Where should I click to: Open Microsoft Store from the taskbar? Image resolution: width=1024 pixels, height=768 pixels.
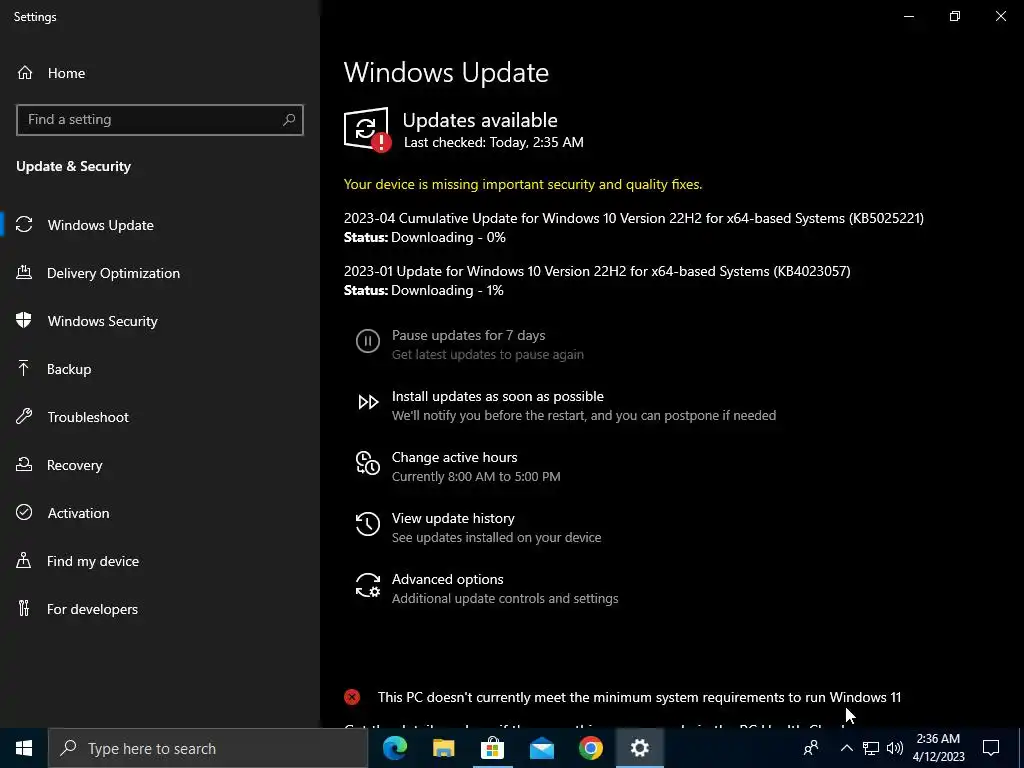pos(492,748)
